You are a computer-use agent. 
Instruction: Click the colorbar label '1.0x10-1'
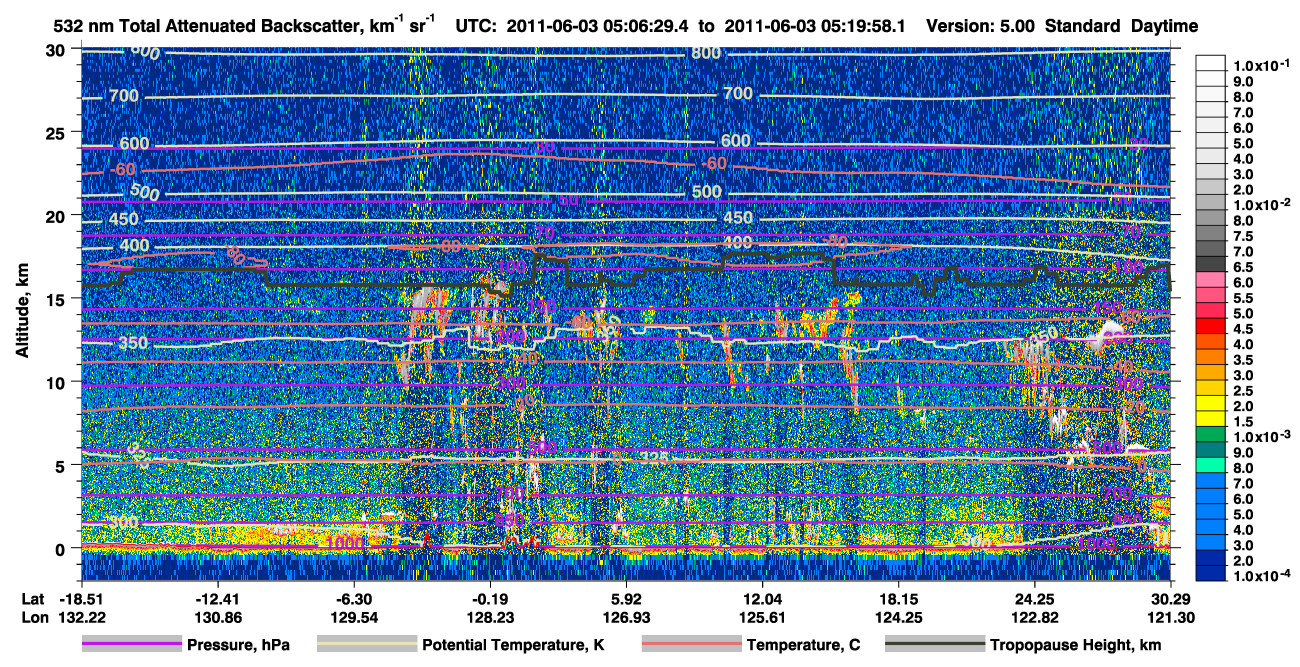click(1262, 65)
